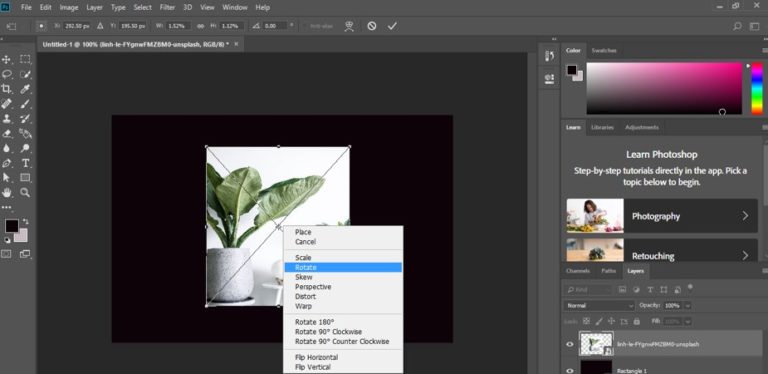Viewport: 768px width, 374px height.
Task: Select the Paint Bucket tool
Action: coord(25,133)
